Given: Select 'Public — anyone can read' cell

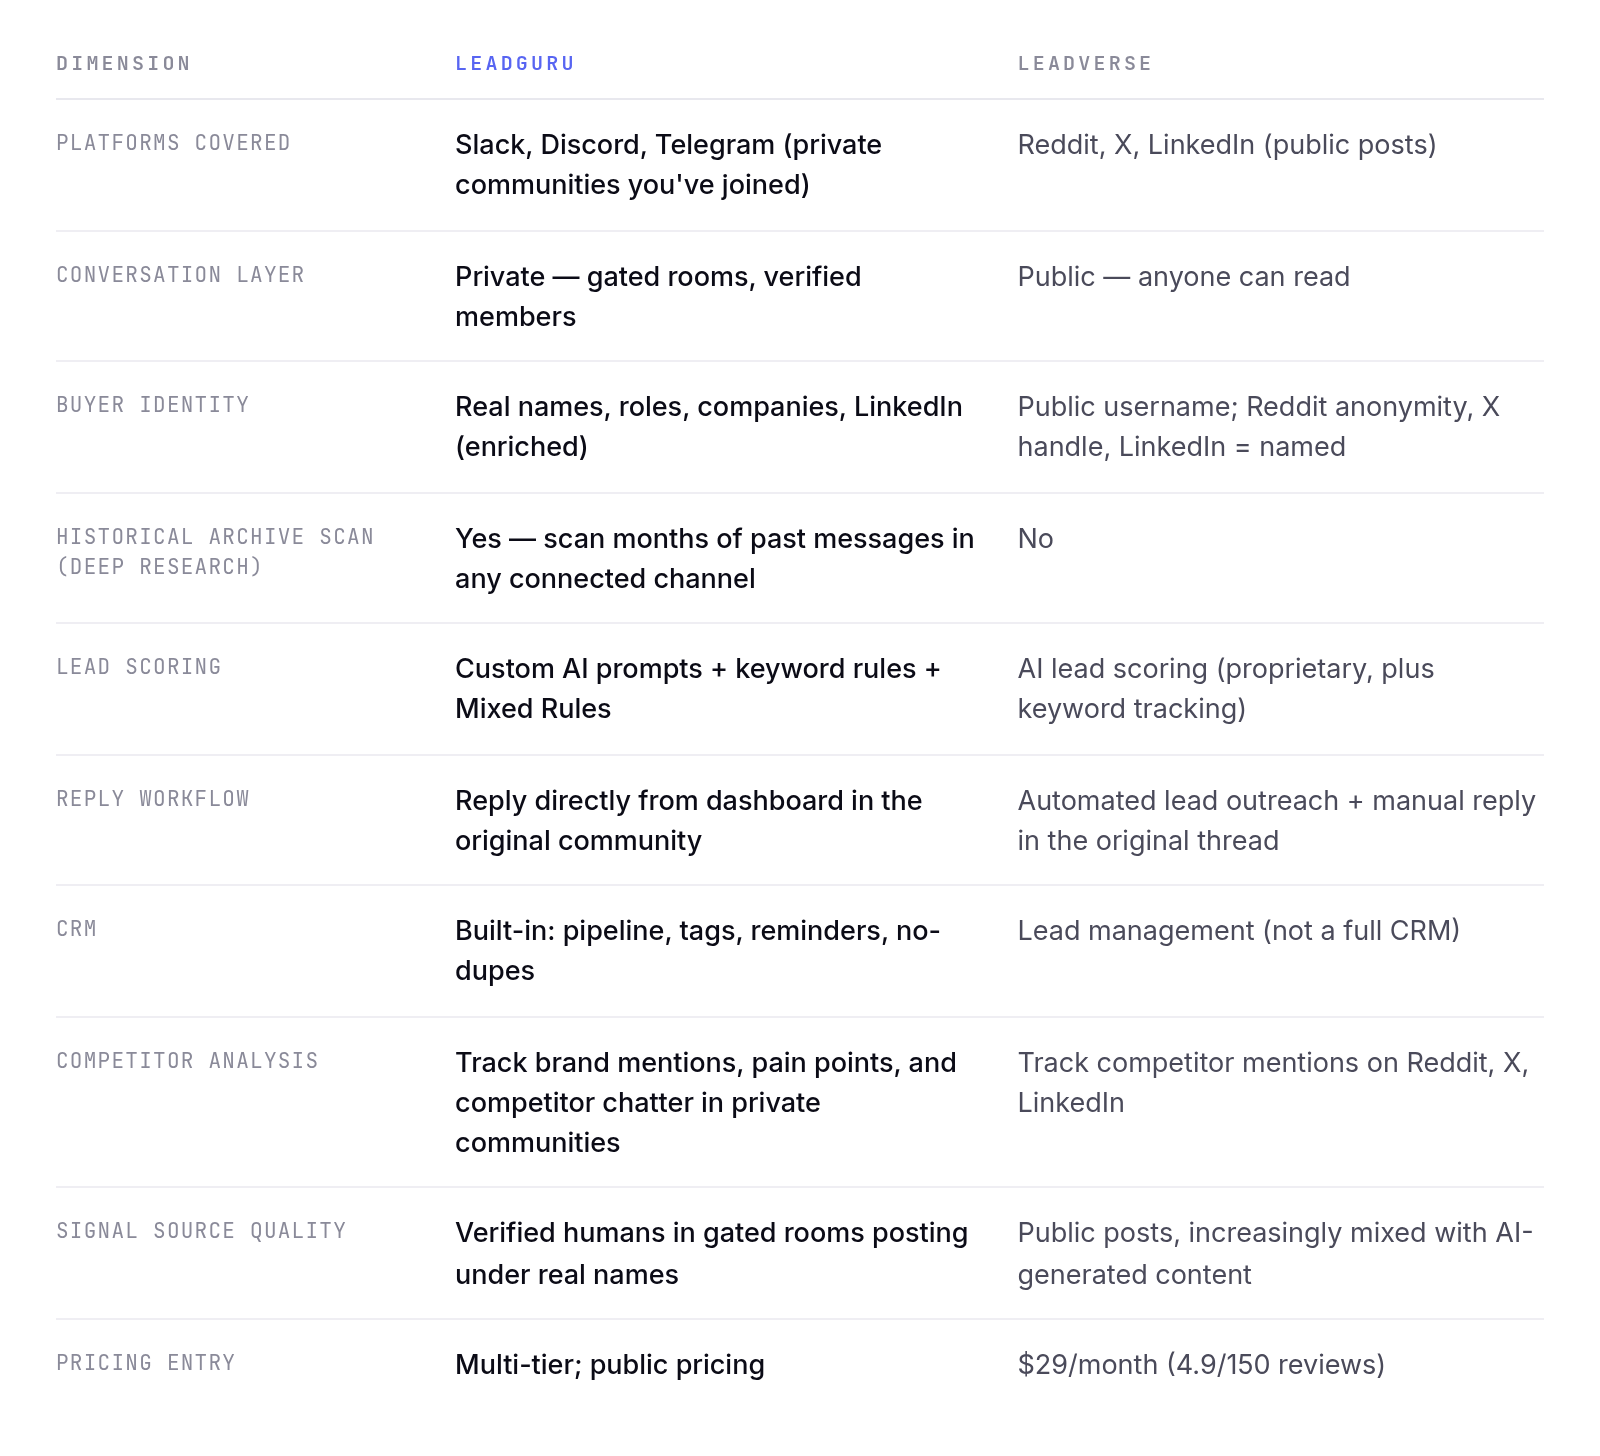Looking at the screenshot, I should click(x=1184, y=277).
